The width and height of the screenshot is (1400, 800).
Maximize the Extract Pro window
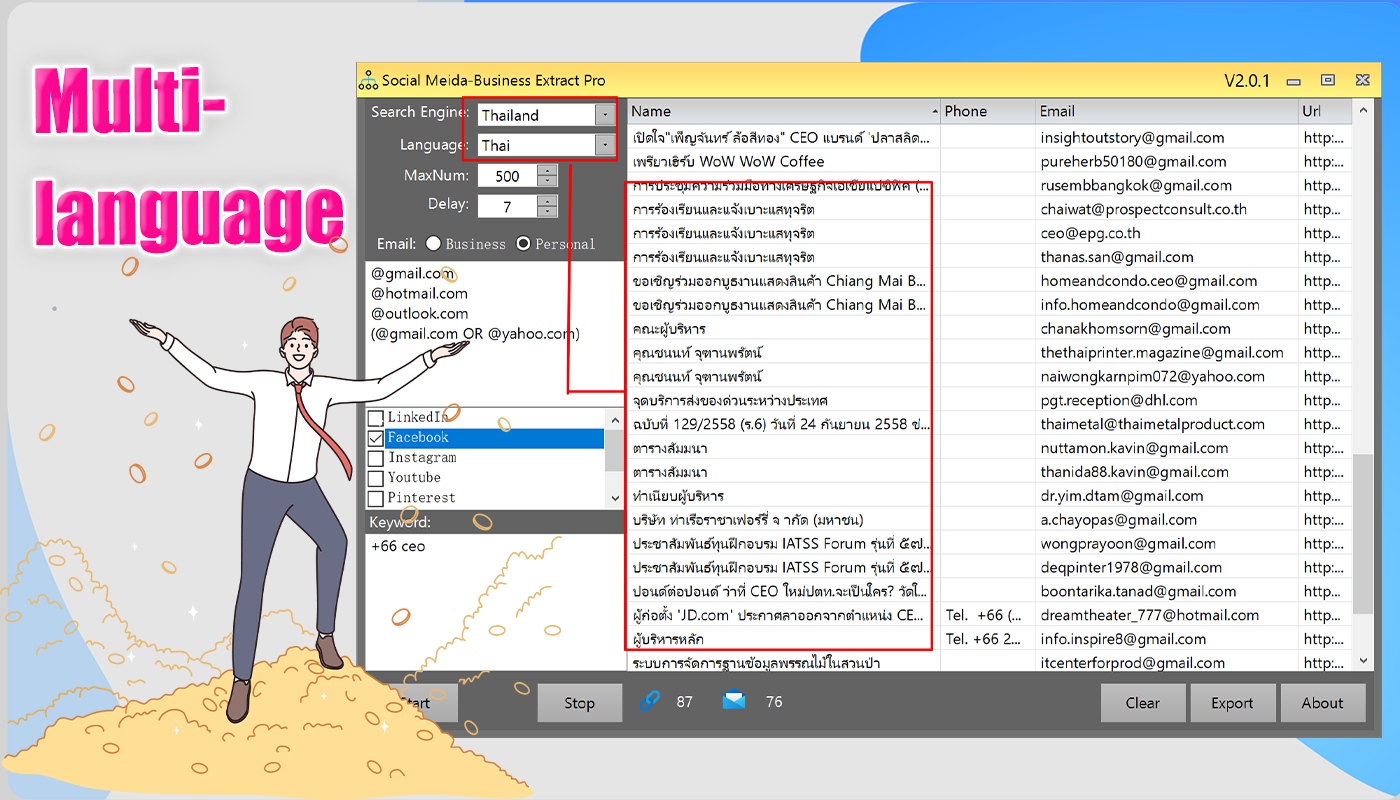pyautogui.click(x=1328, y=80)
